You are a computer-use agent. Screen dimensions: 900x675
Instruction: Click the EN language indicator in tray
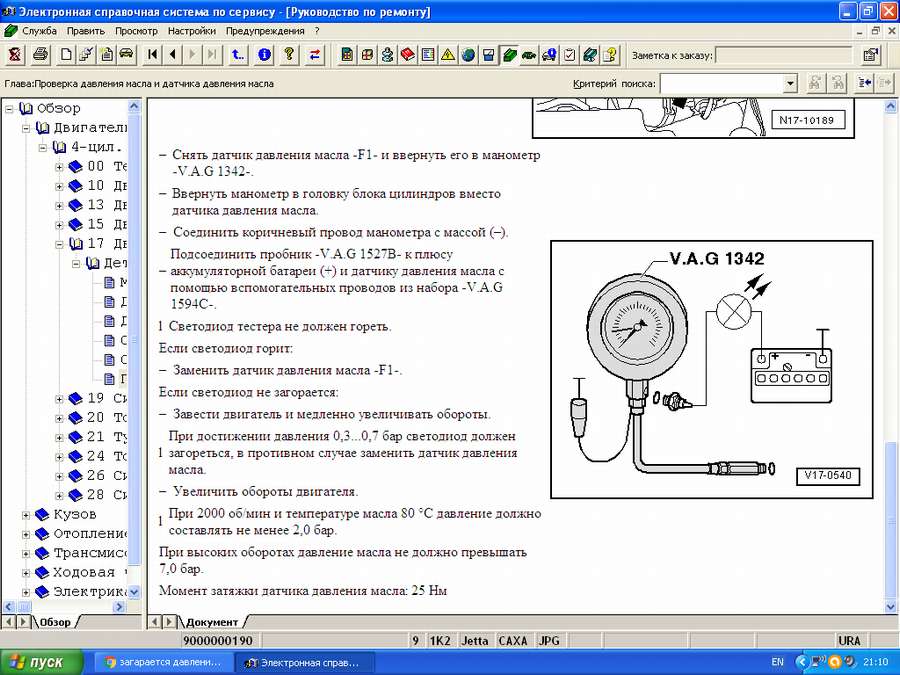(777, 662)
